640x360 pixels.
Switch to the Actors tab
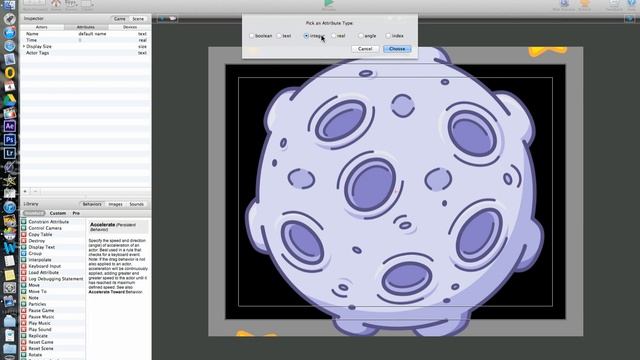point(42,27)
